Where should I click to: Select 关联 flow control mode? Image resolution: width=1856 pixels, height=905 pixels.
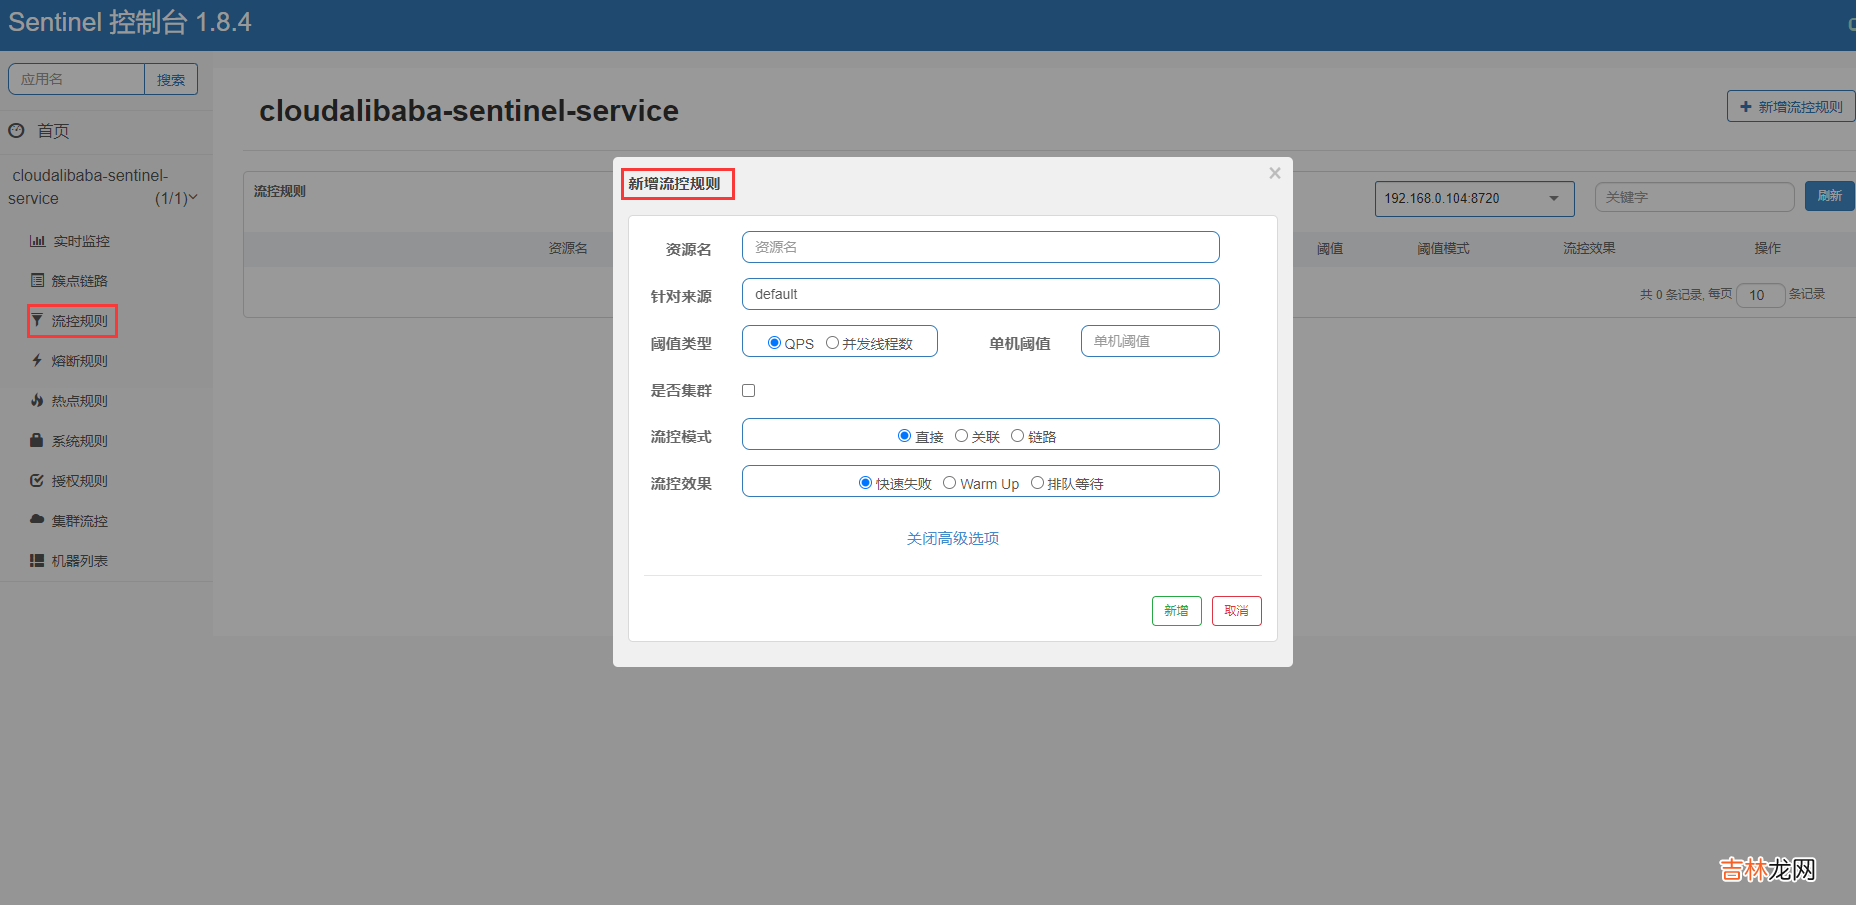click(x=961, y=436)
